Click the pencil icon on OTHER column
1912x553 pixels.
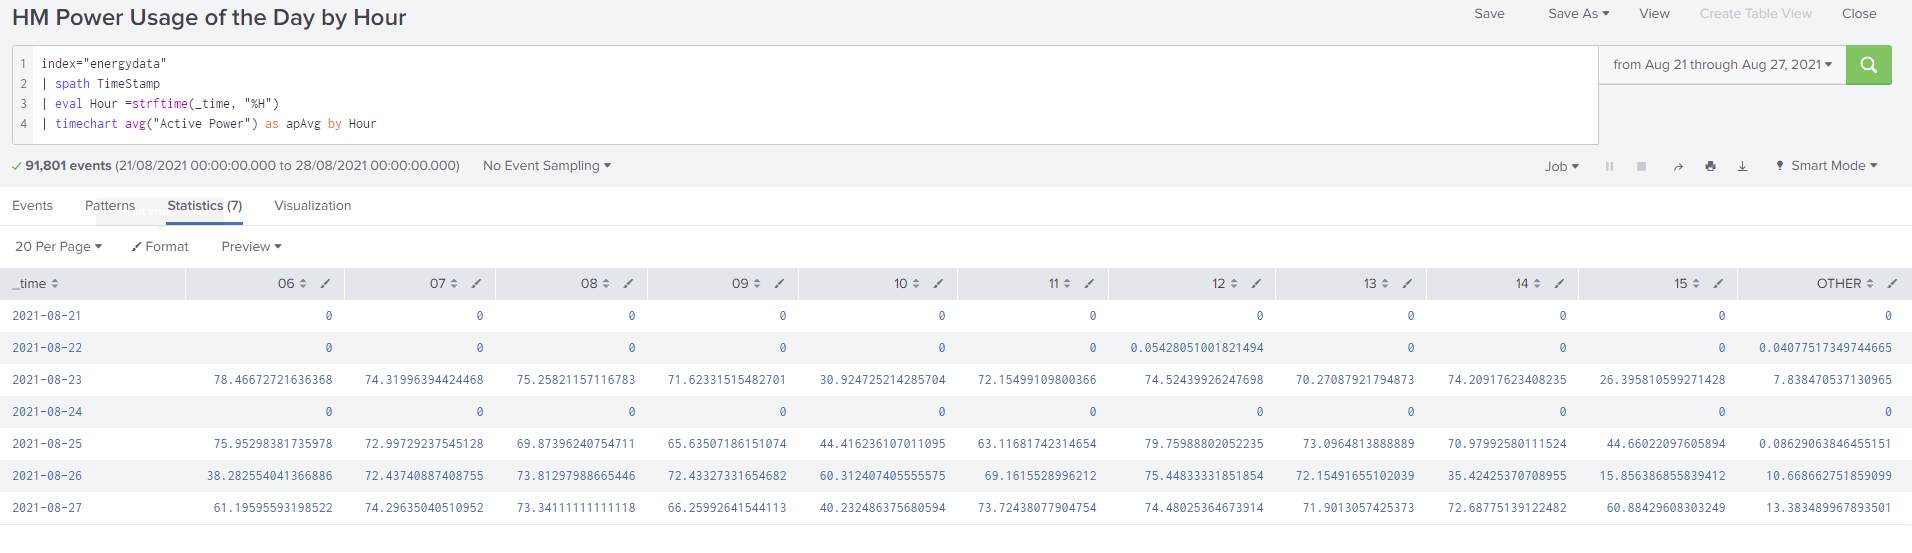click(1892, 284)
